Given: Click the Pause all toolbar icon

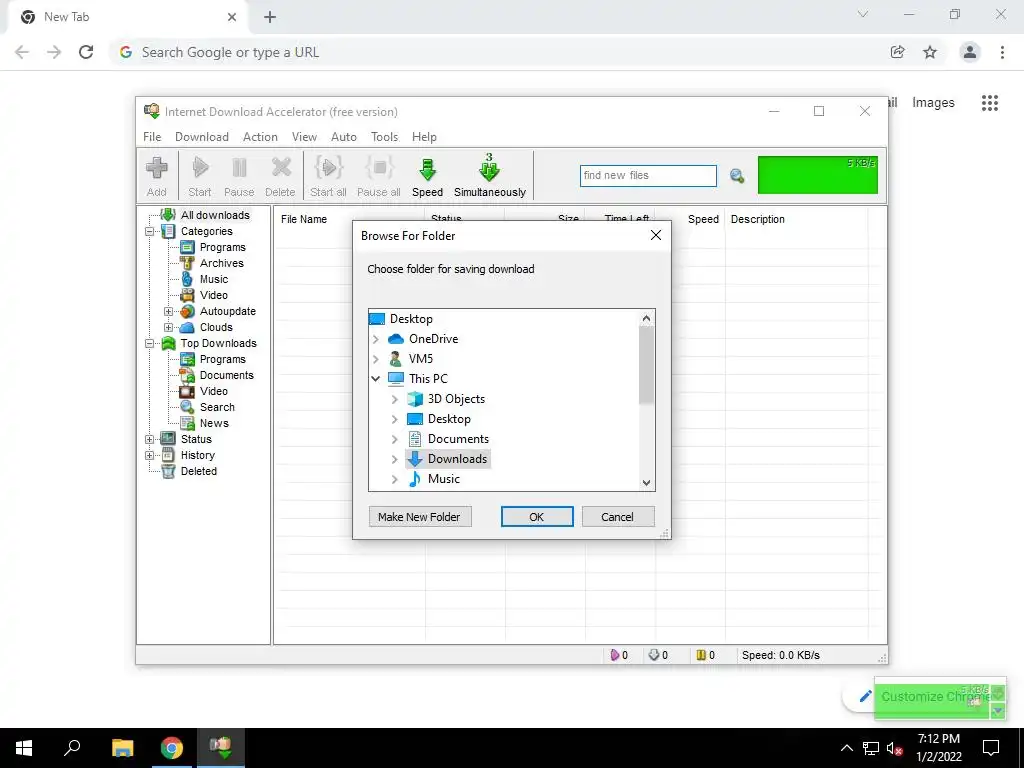Looking at the screenshot, I should tap(379, 176).
